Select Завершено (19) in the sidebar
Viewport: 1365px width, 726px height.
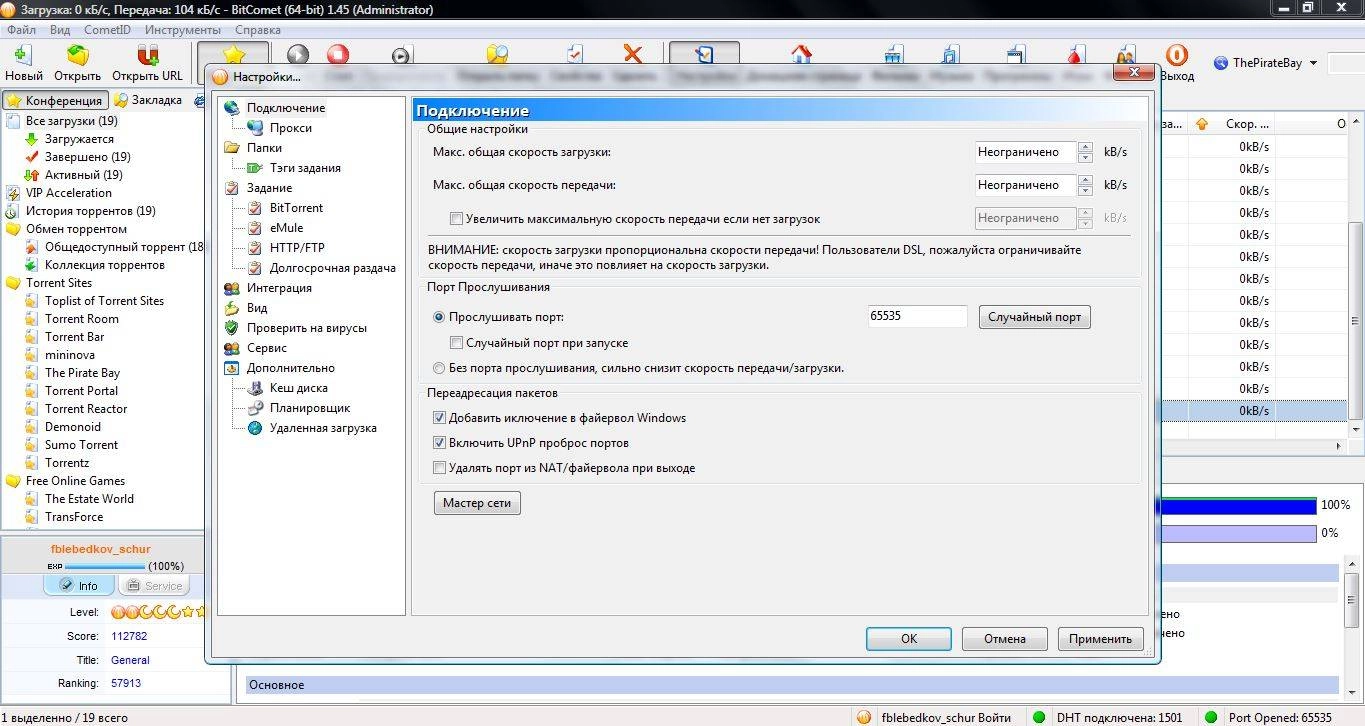click(x=87, y=157)
